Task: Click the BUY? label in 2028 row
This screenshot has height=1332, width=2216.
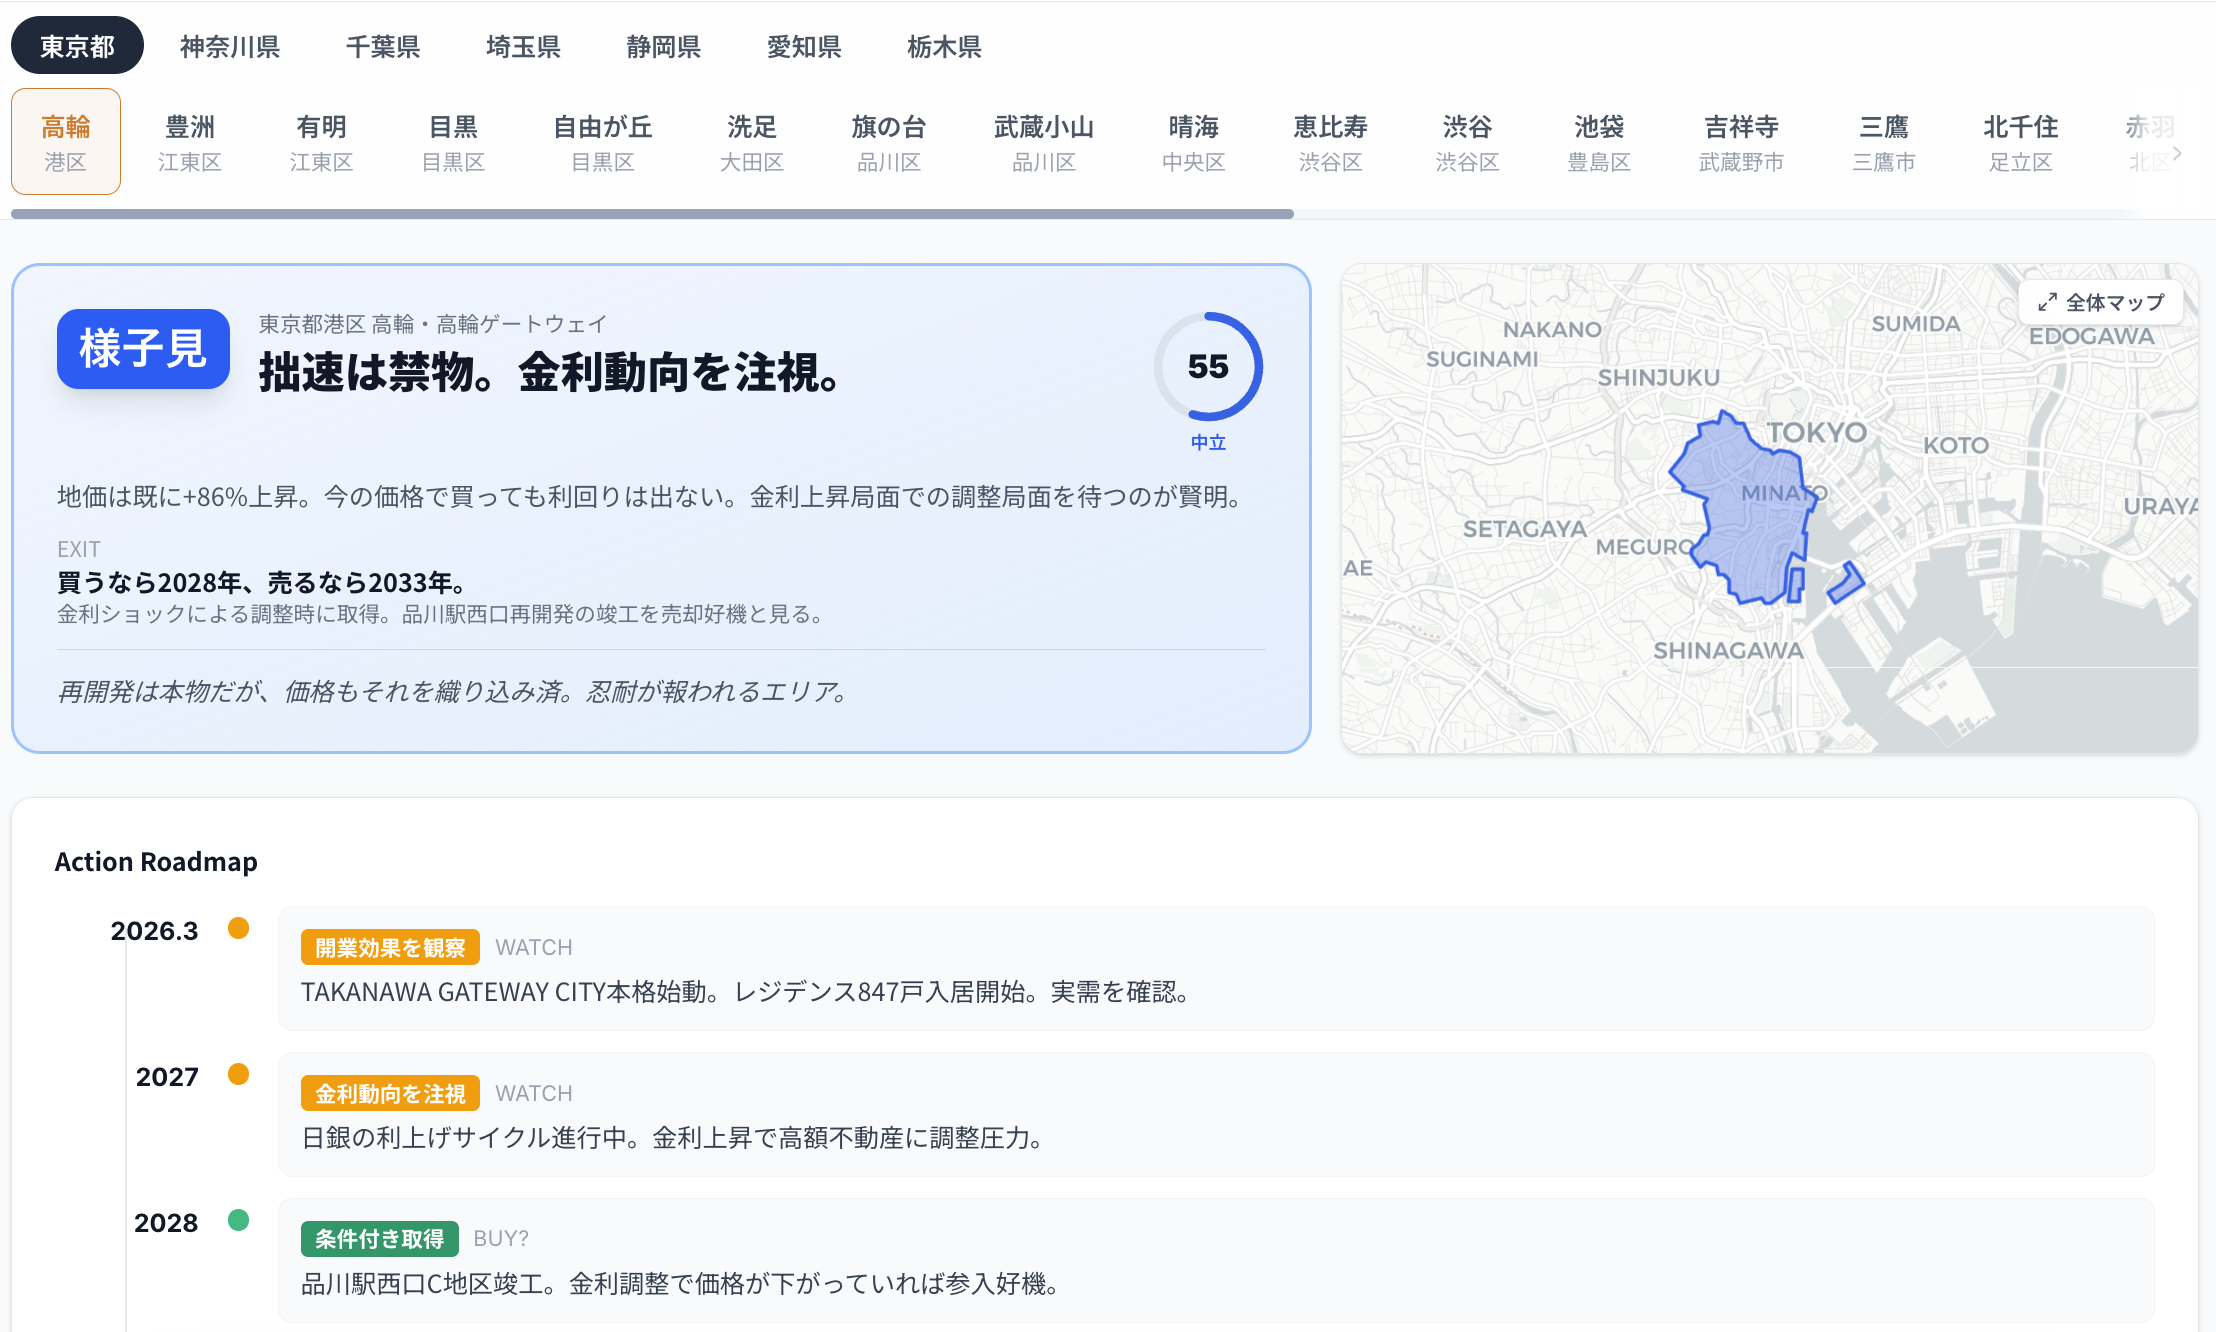Action: click(x=501, y=1239)
